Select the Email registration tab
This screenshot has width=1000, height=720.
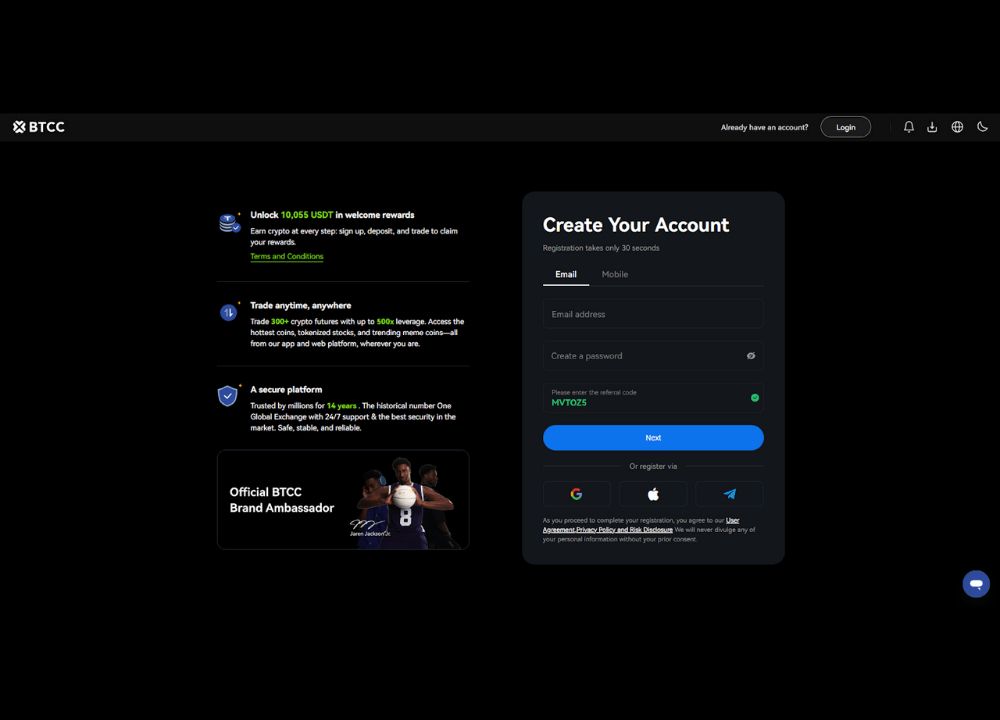click(566, 274)
